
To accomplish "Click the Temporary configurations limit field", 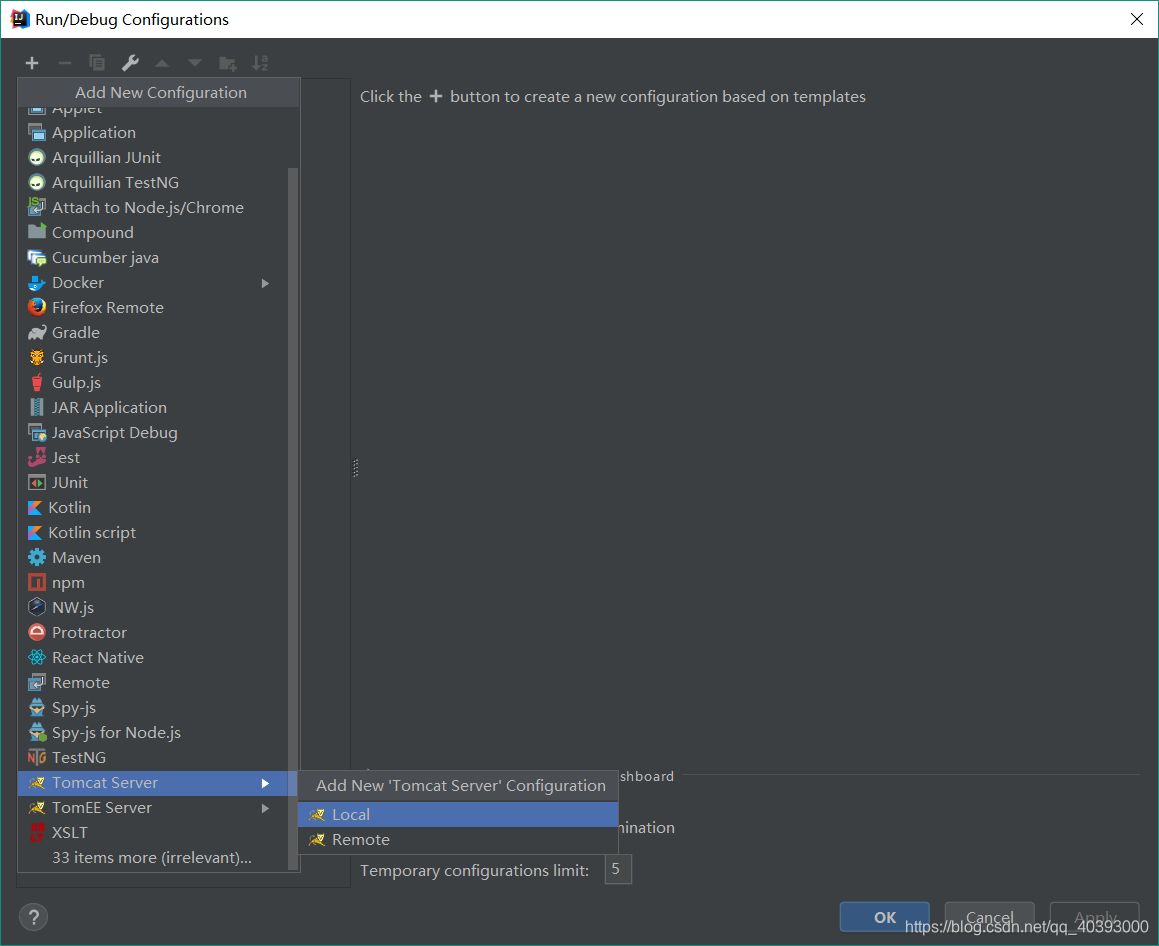I will [618, 870].
